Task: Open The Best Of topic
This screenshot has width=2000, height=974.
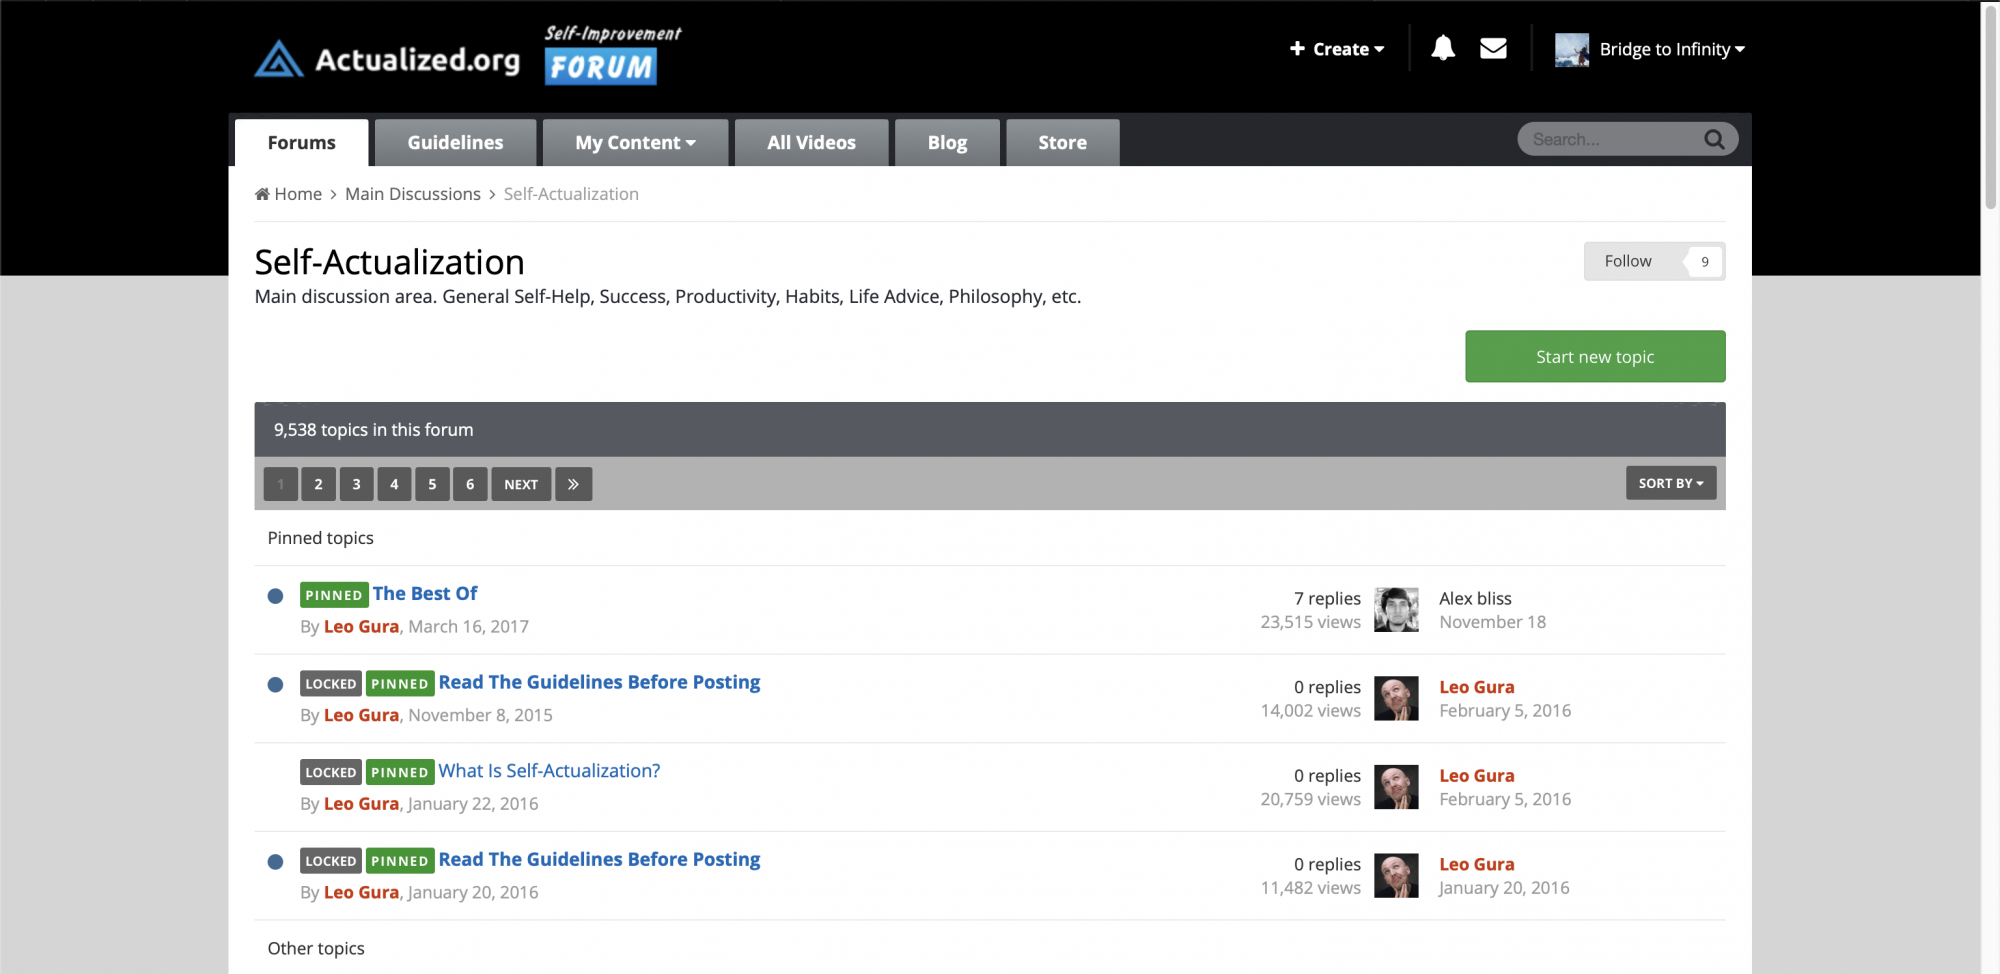Action: (x=425, y=593)
